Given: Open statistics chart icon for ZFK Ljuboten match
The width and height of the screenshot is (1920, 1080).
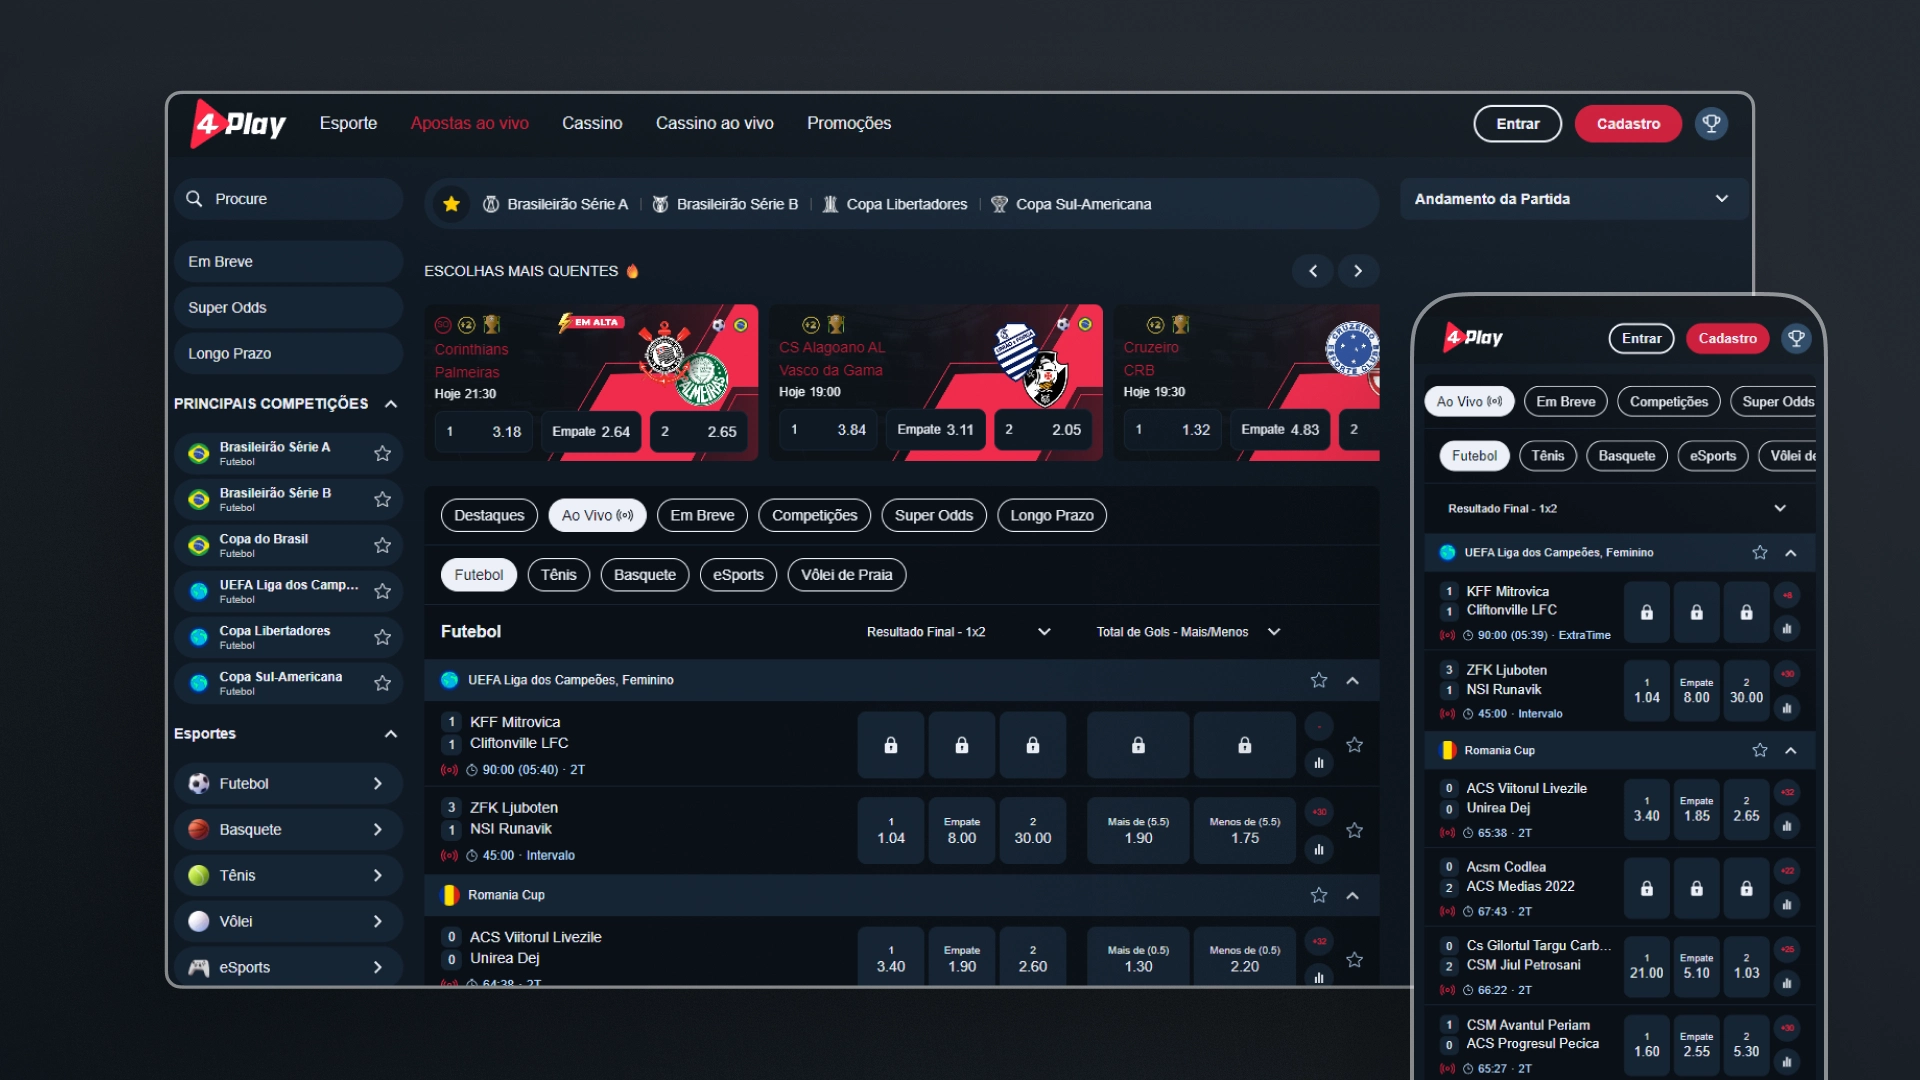Looking at the screenshot, I should (x=1319, y=849).
